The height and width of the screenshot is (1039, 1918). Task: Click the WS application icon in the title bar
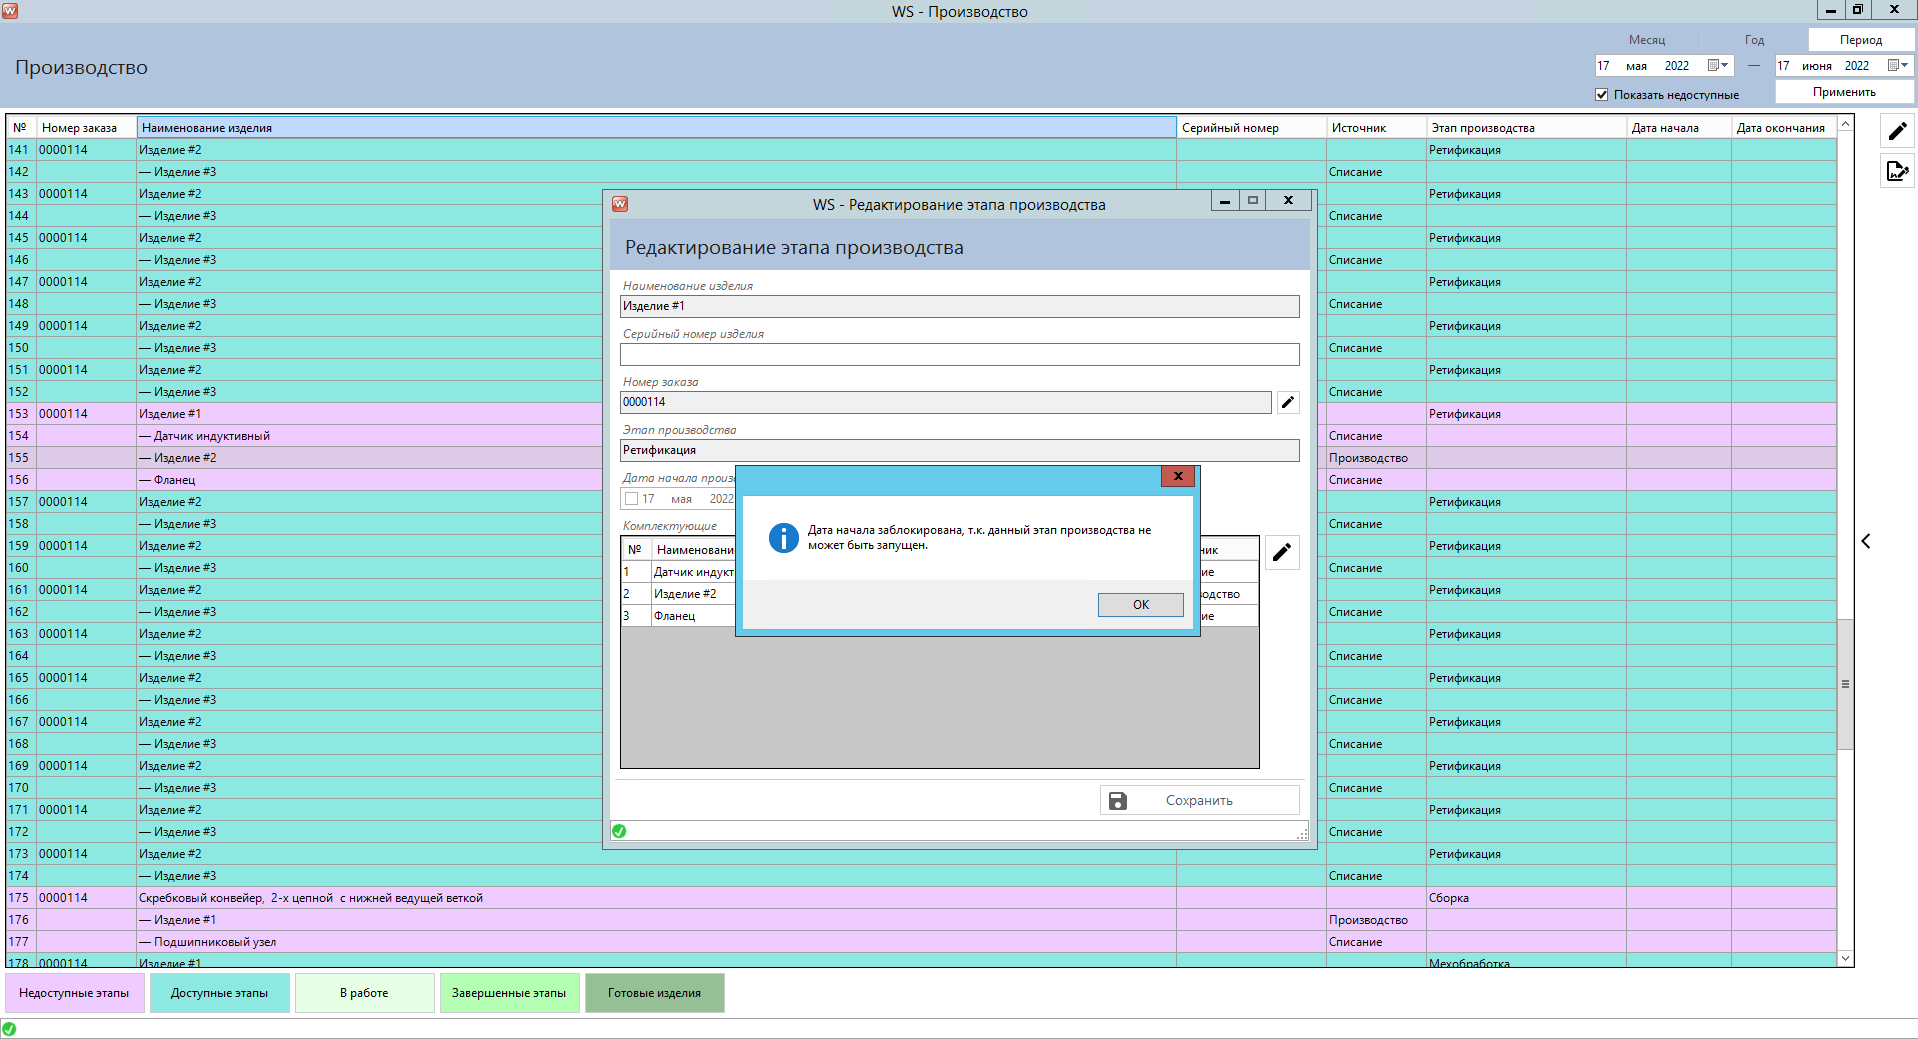point(10,11)
